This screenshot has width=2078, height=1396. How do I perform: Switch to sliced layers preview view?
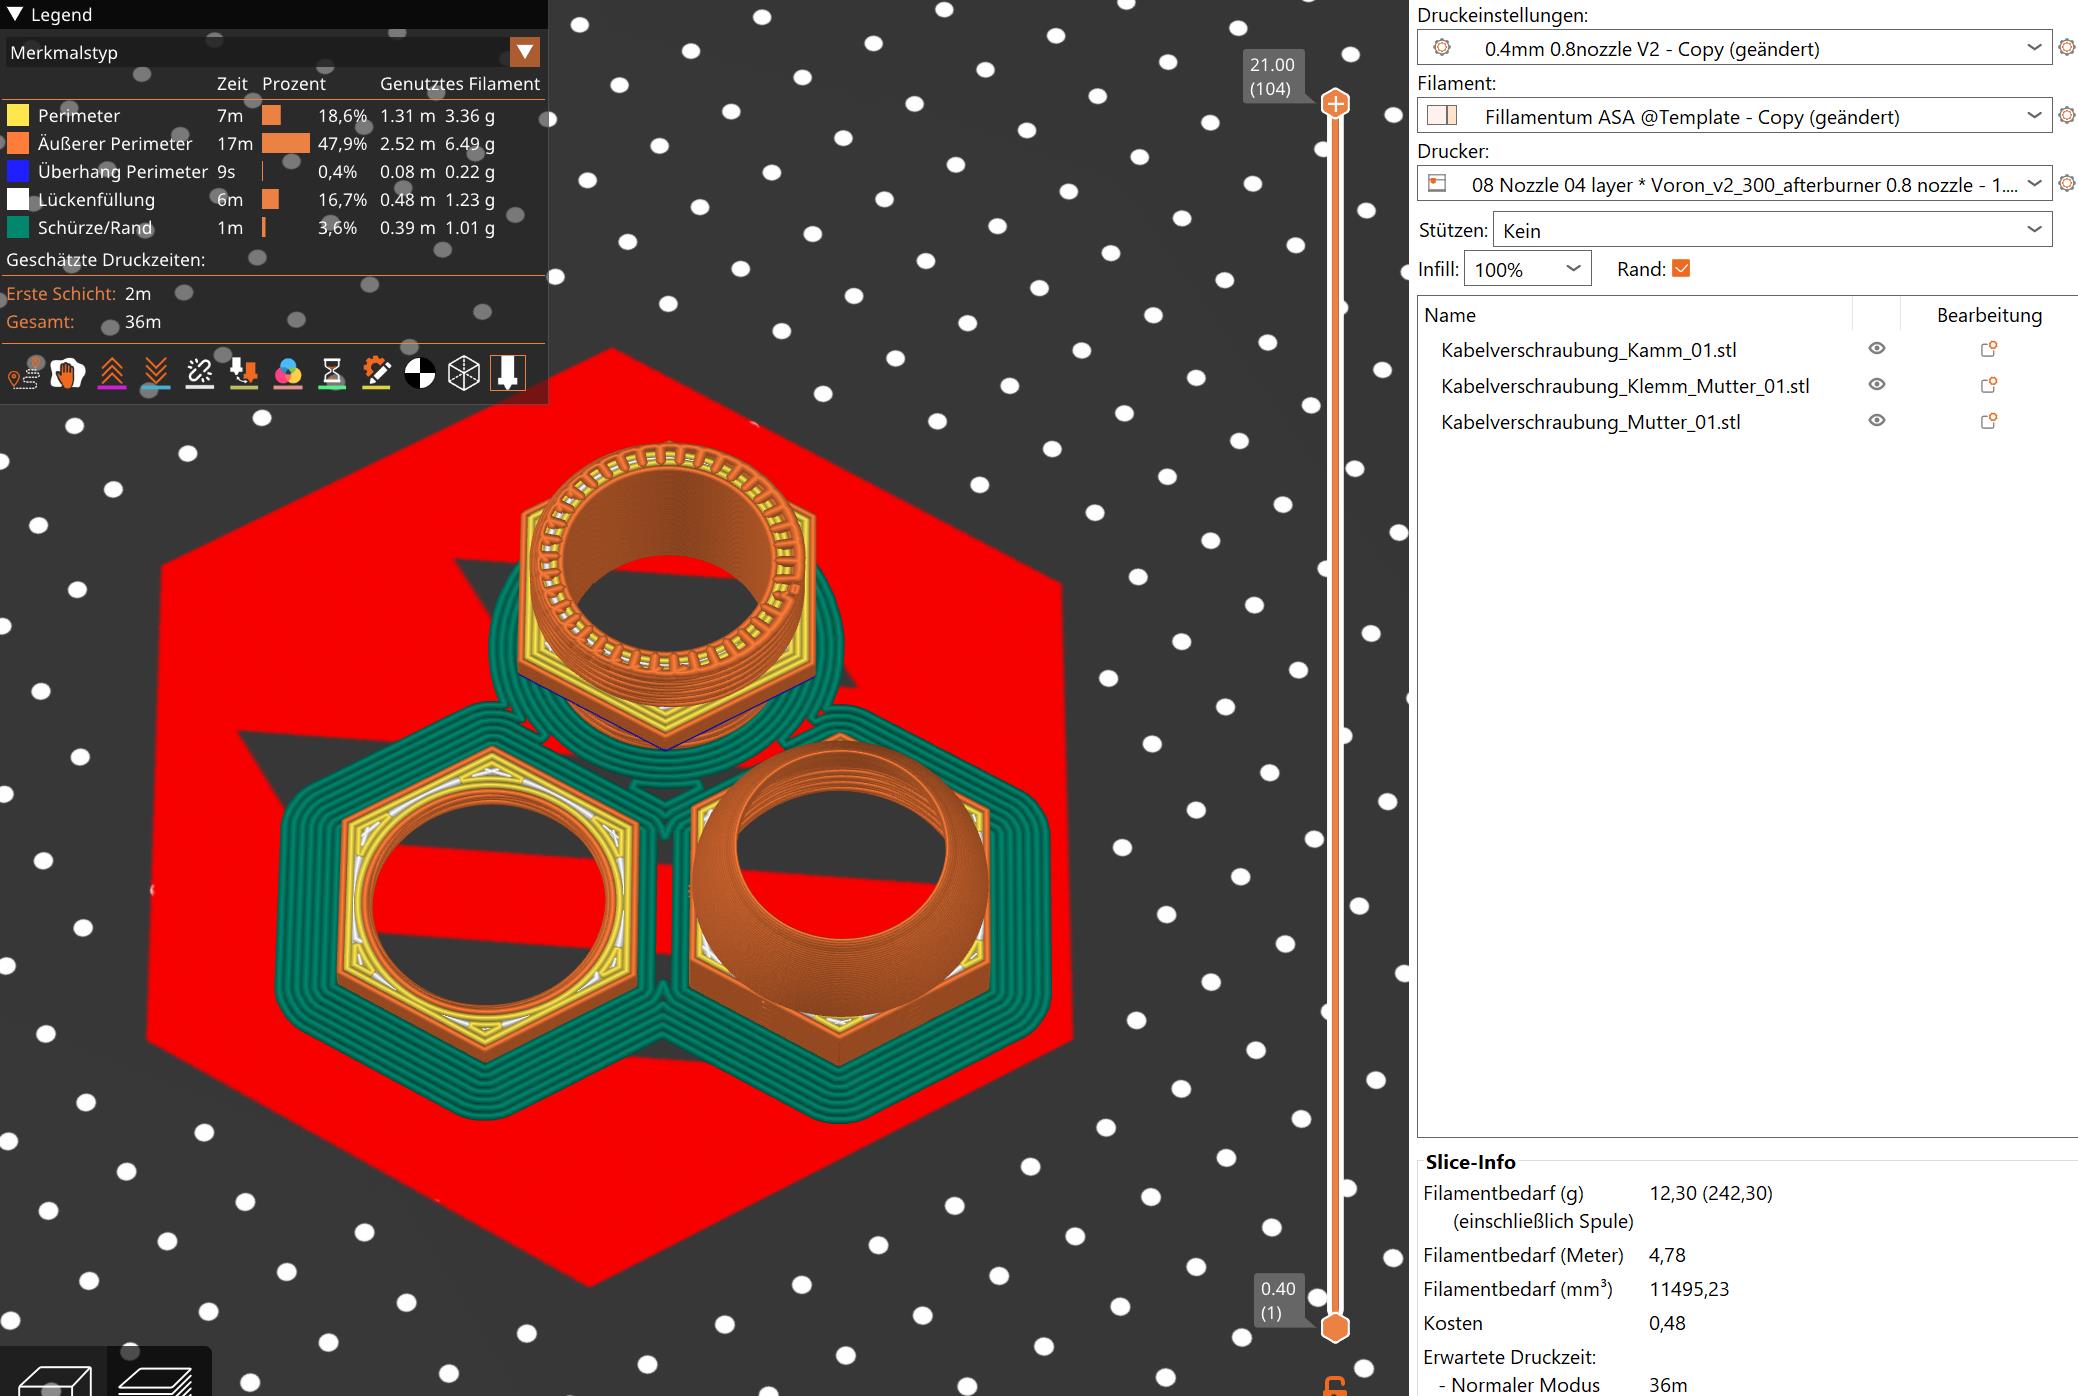point(156,1379)
